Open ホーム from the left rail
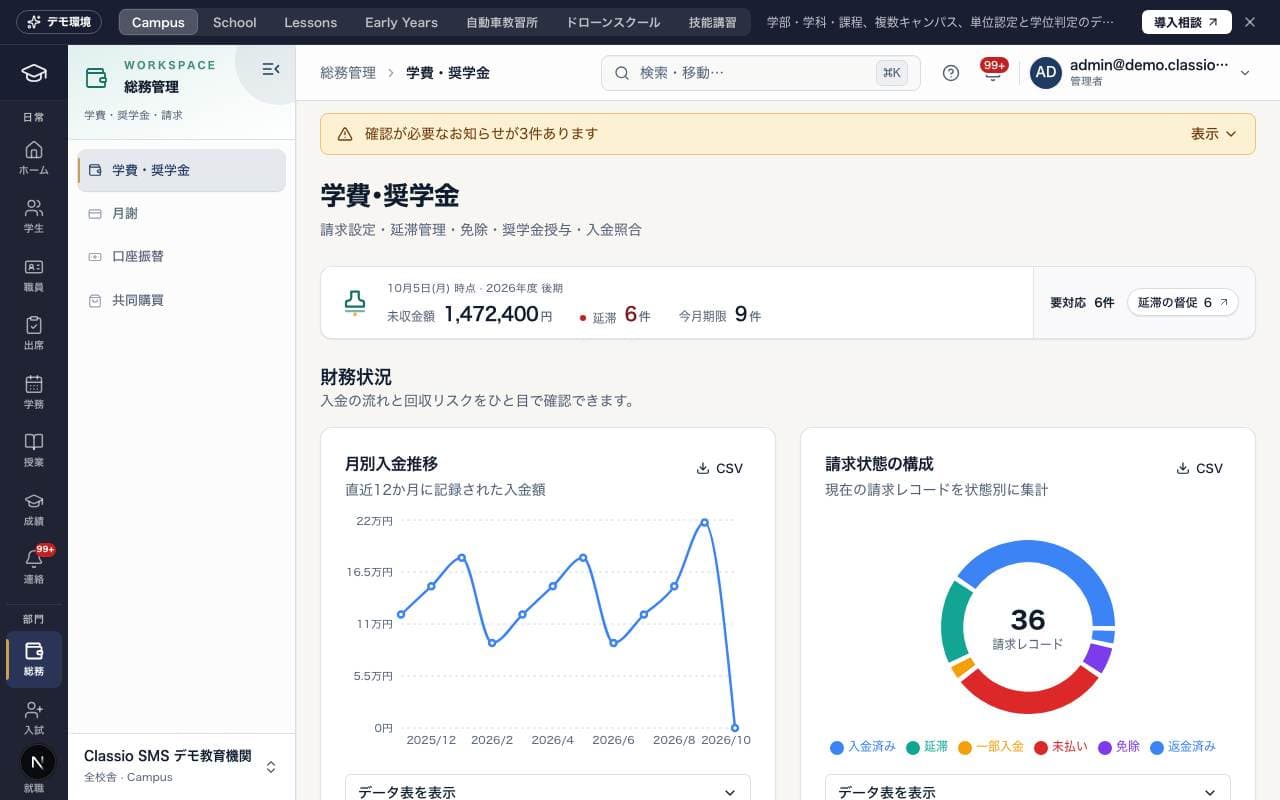The height and width of the screenshot is (800, 1280). click(x=34, y=158)
